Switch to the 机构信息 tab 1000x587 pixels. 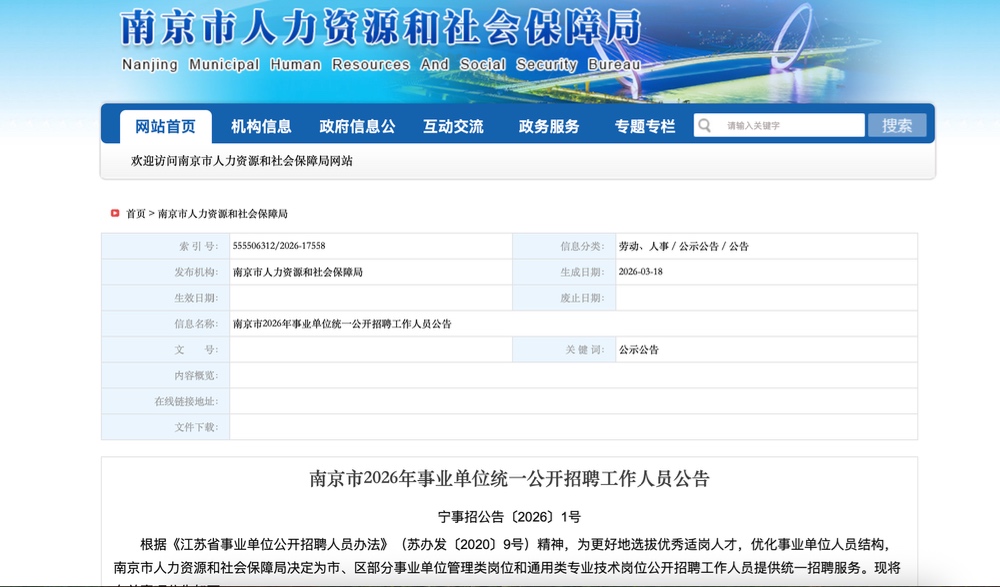coord(261,127)
